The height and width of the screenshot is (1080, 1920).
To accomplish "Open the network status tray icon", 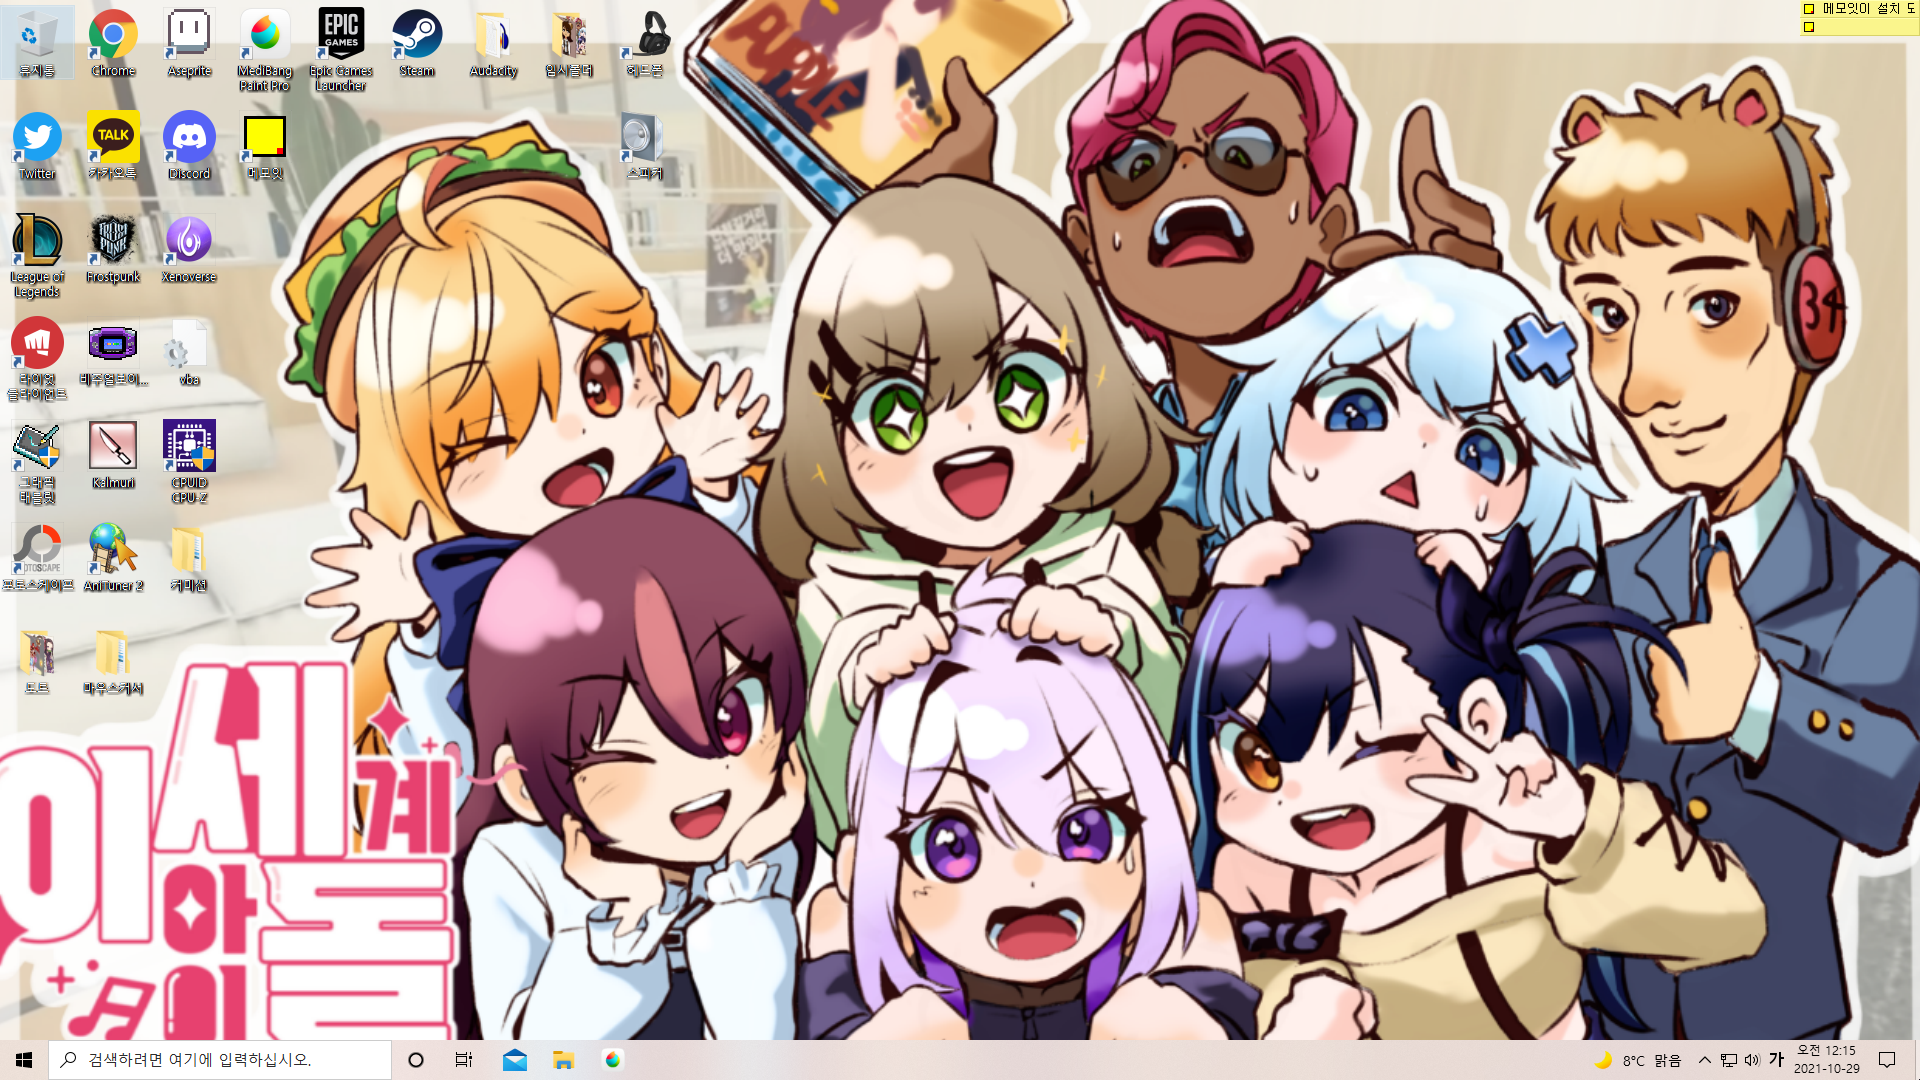I will (x=1729, y=1060).
